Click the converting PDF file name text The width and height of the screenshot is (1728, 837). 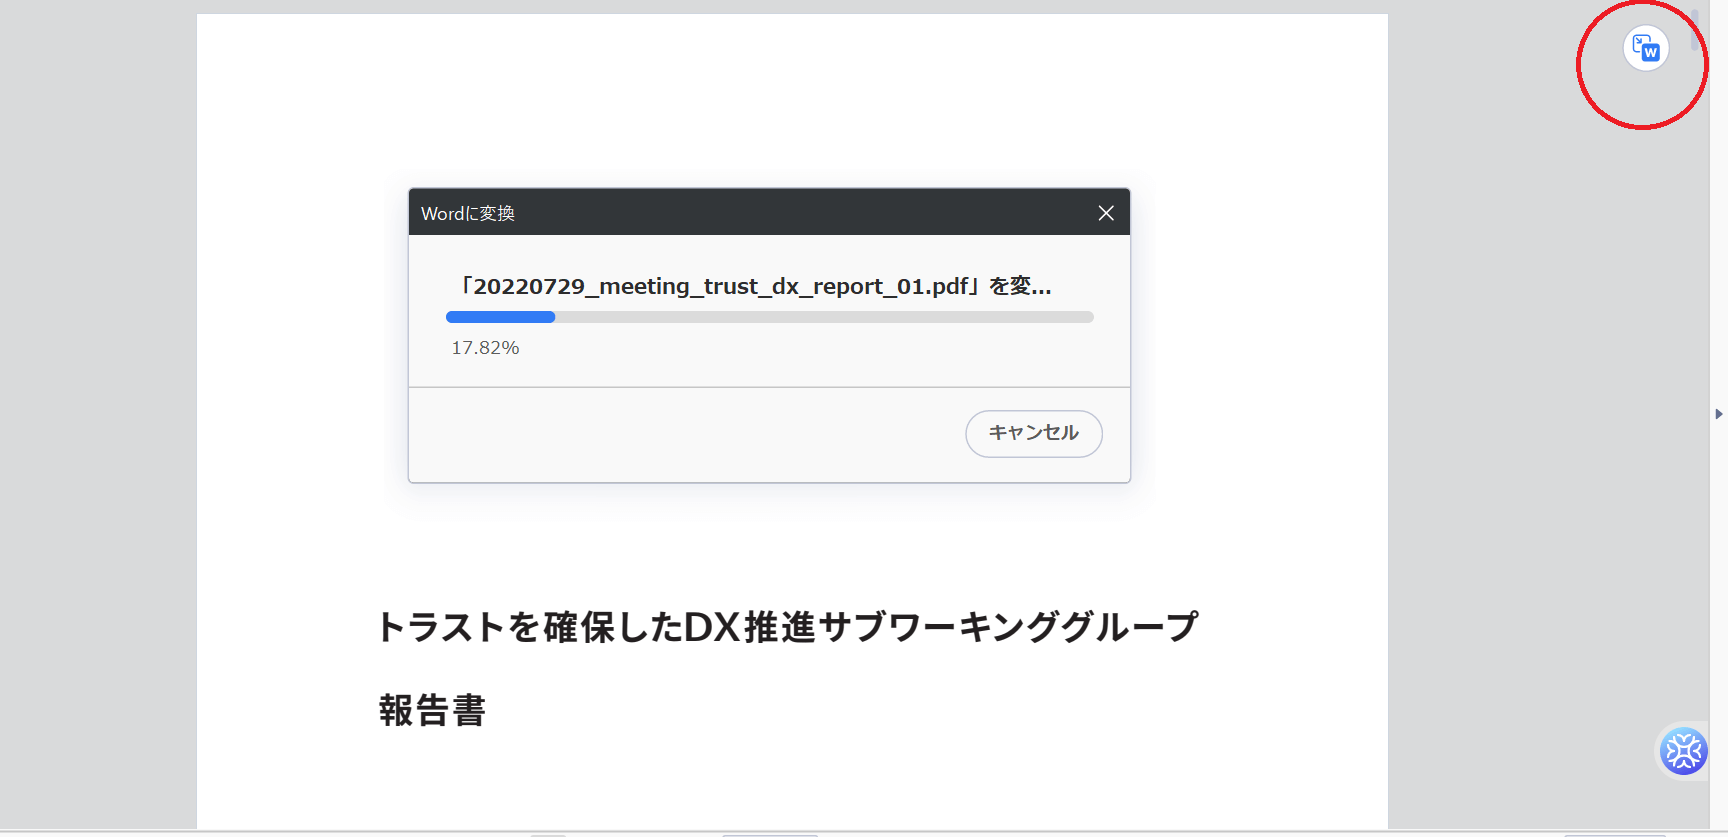755,286
